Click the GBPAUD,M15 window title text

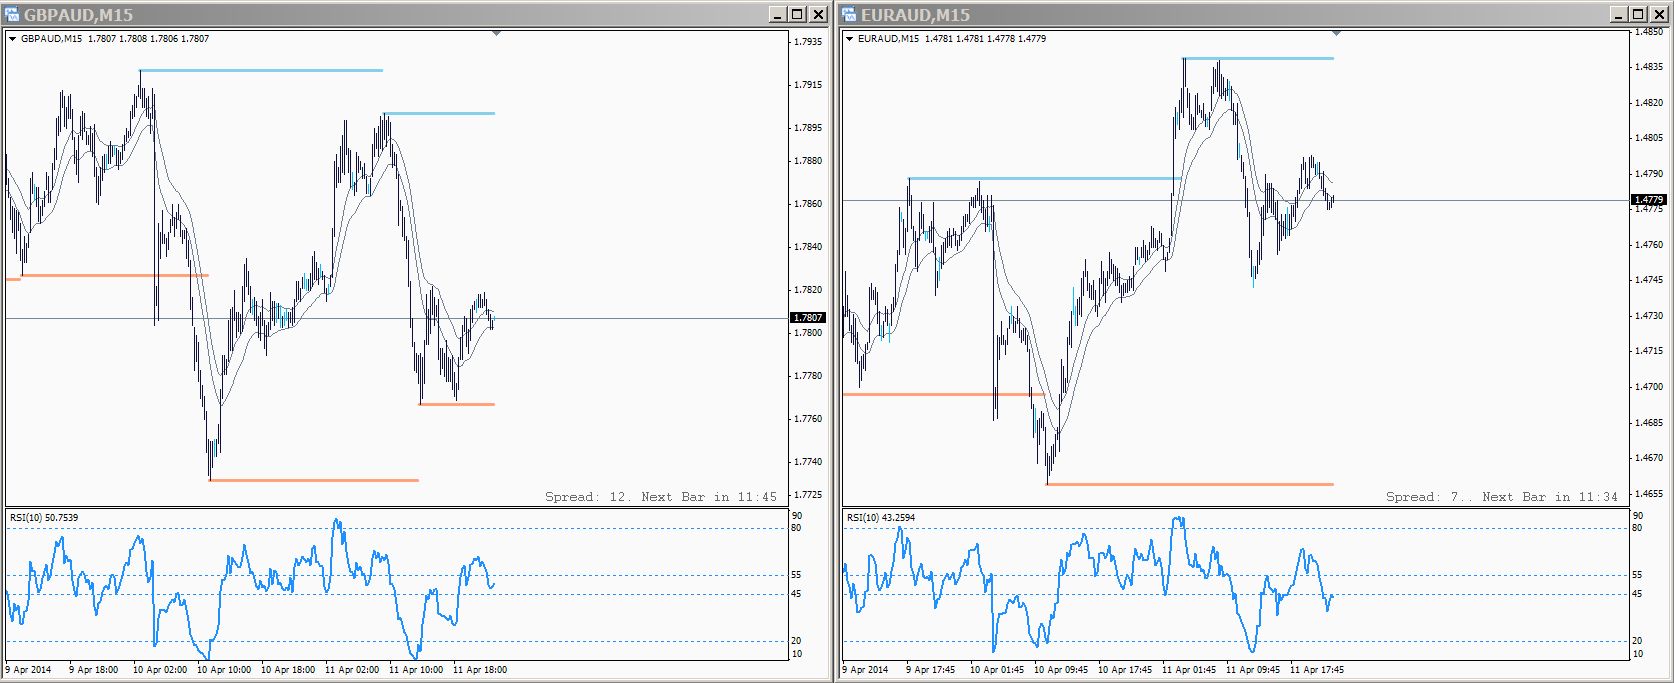pos(78,15)
